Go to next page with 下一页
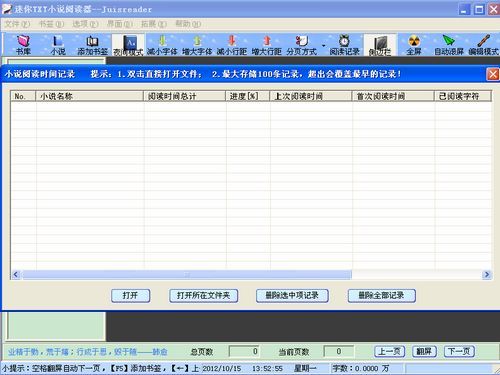The height and width of the screenshot is (375, 500). click(459, 351)
